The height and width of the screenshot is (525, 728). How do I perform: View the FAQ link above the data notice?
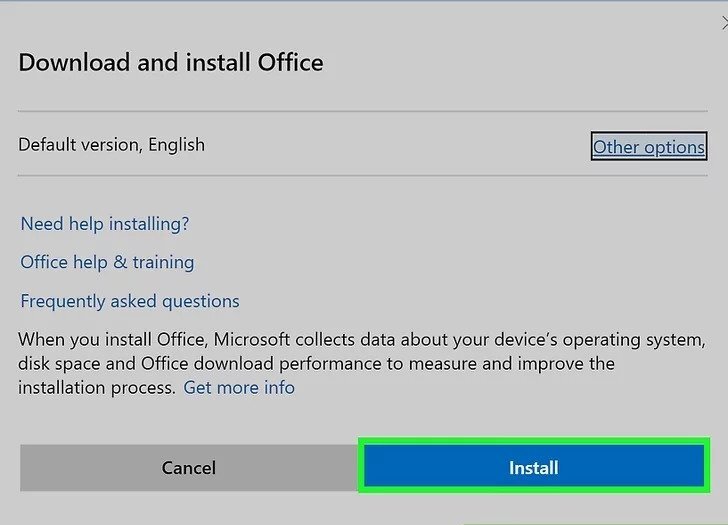point(130,301)
